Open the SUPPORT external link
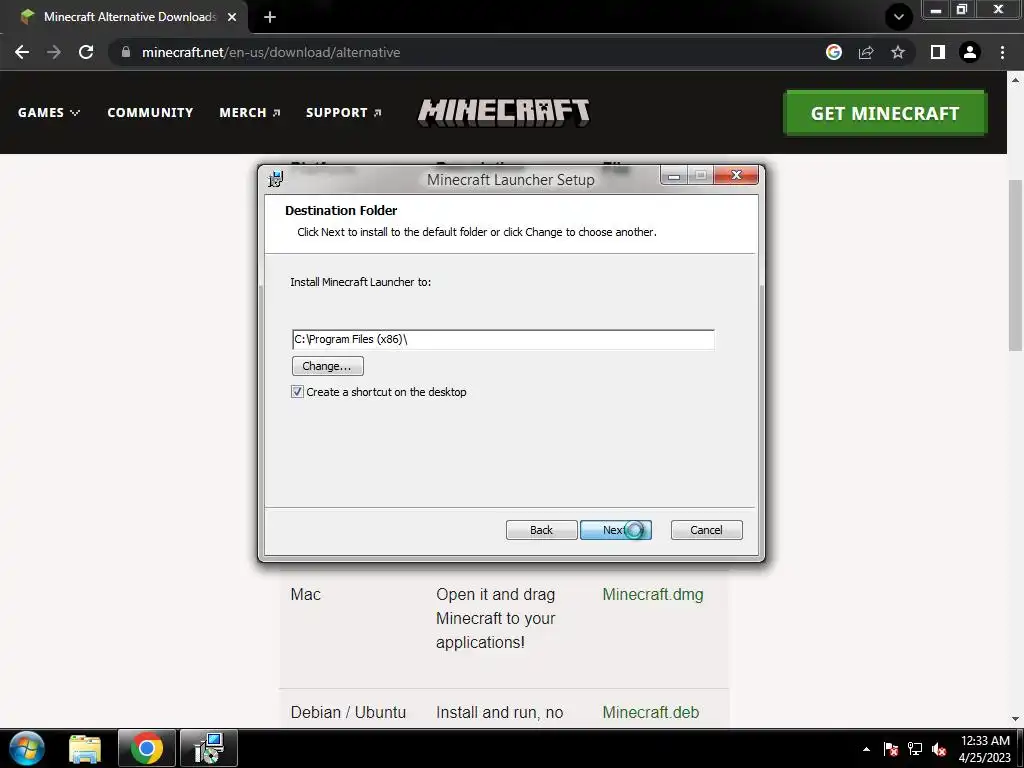 tap(344, 112)
